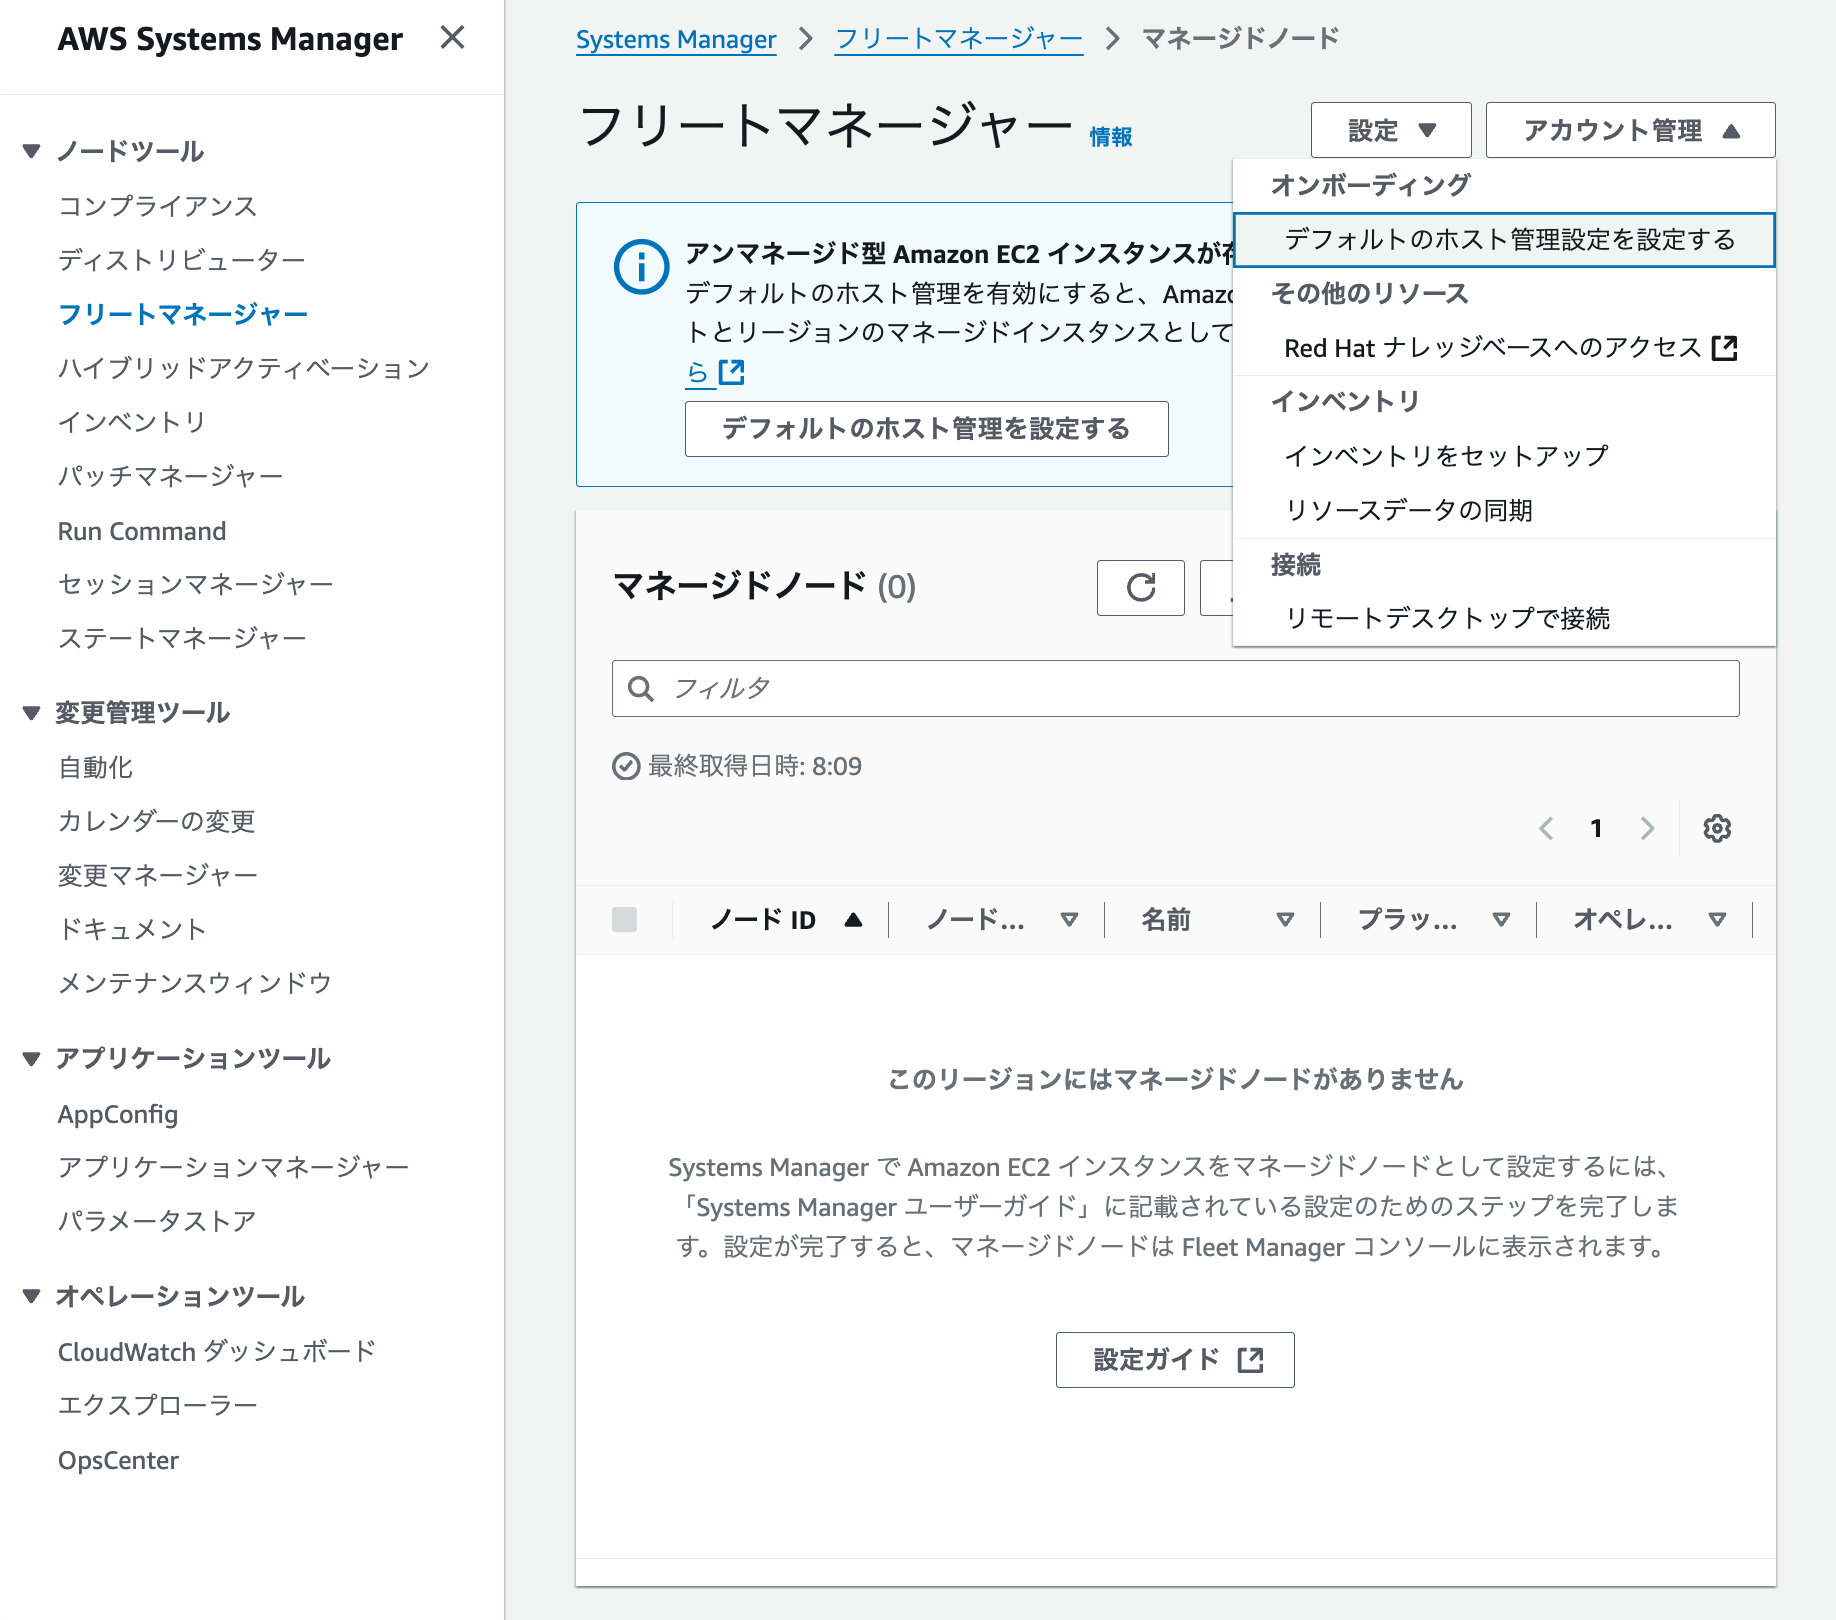Open Run Command in sidebar
The width and height of the screenshot is (1836, 1620).
[142, 531]
